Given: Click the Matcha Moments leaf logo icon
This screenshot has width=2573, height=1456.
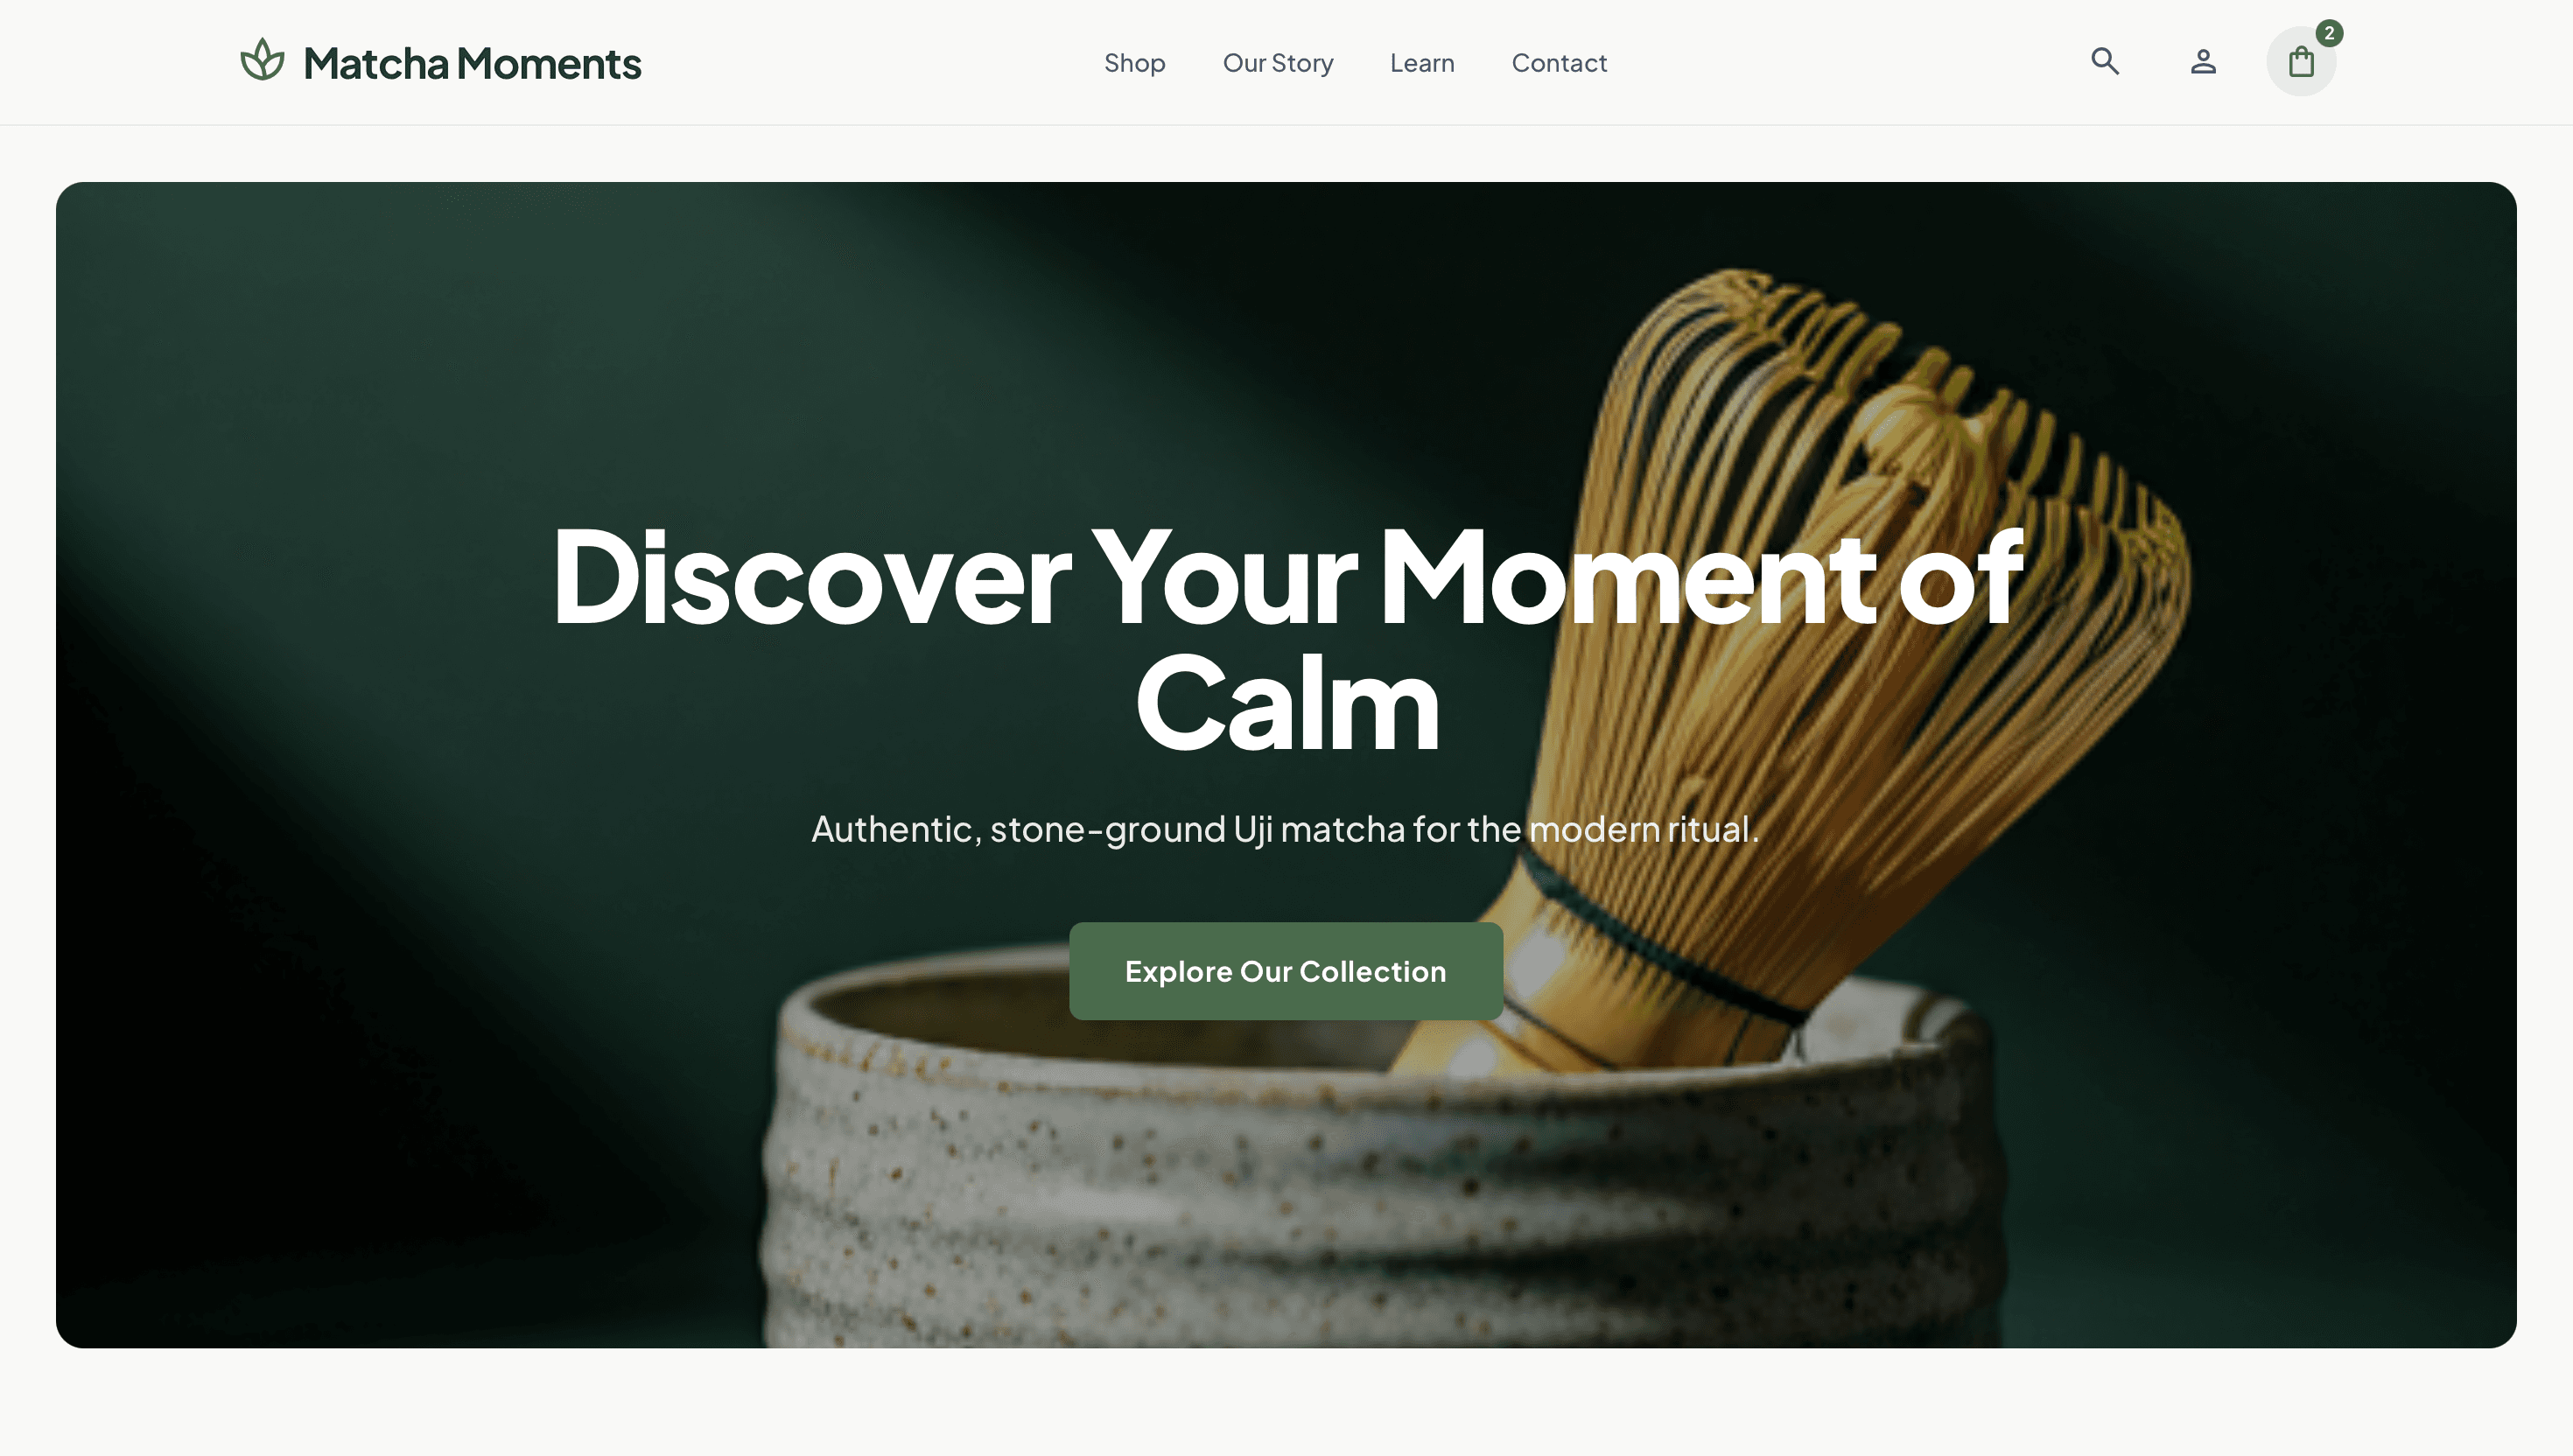Looking at the screenshot, I should (262, 60).
